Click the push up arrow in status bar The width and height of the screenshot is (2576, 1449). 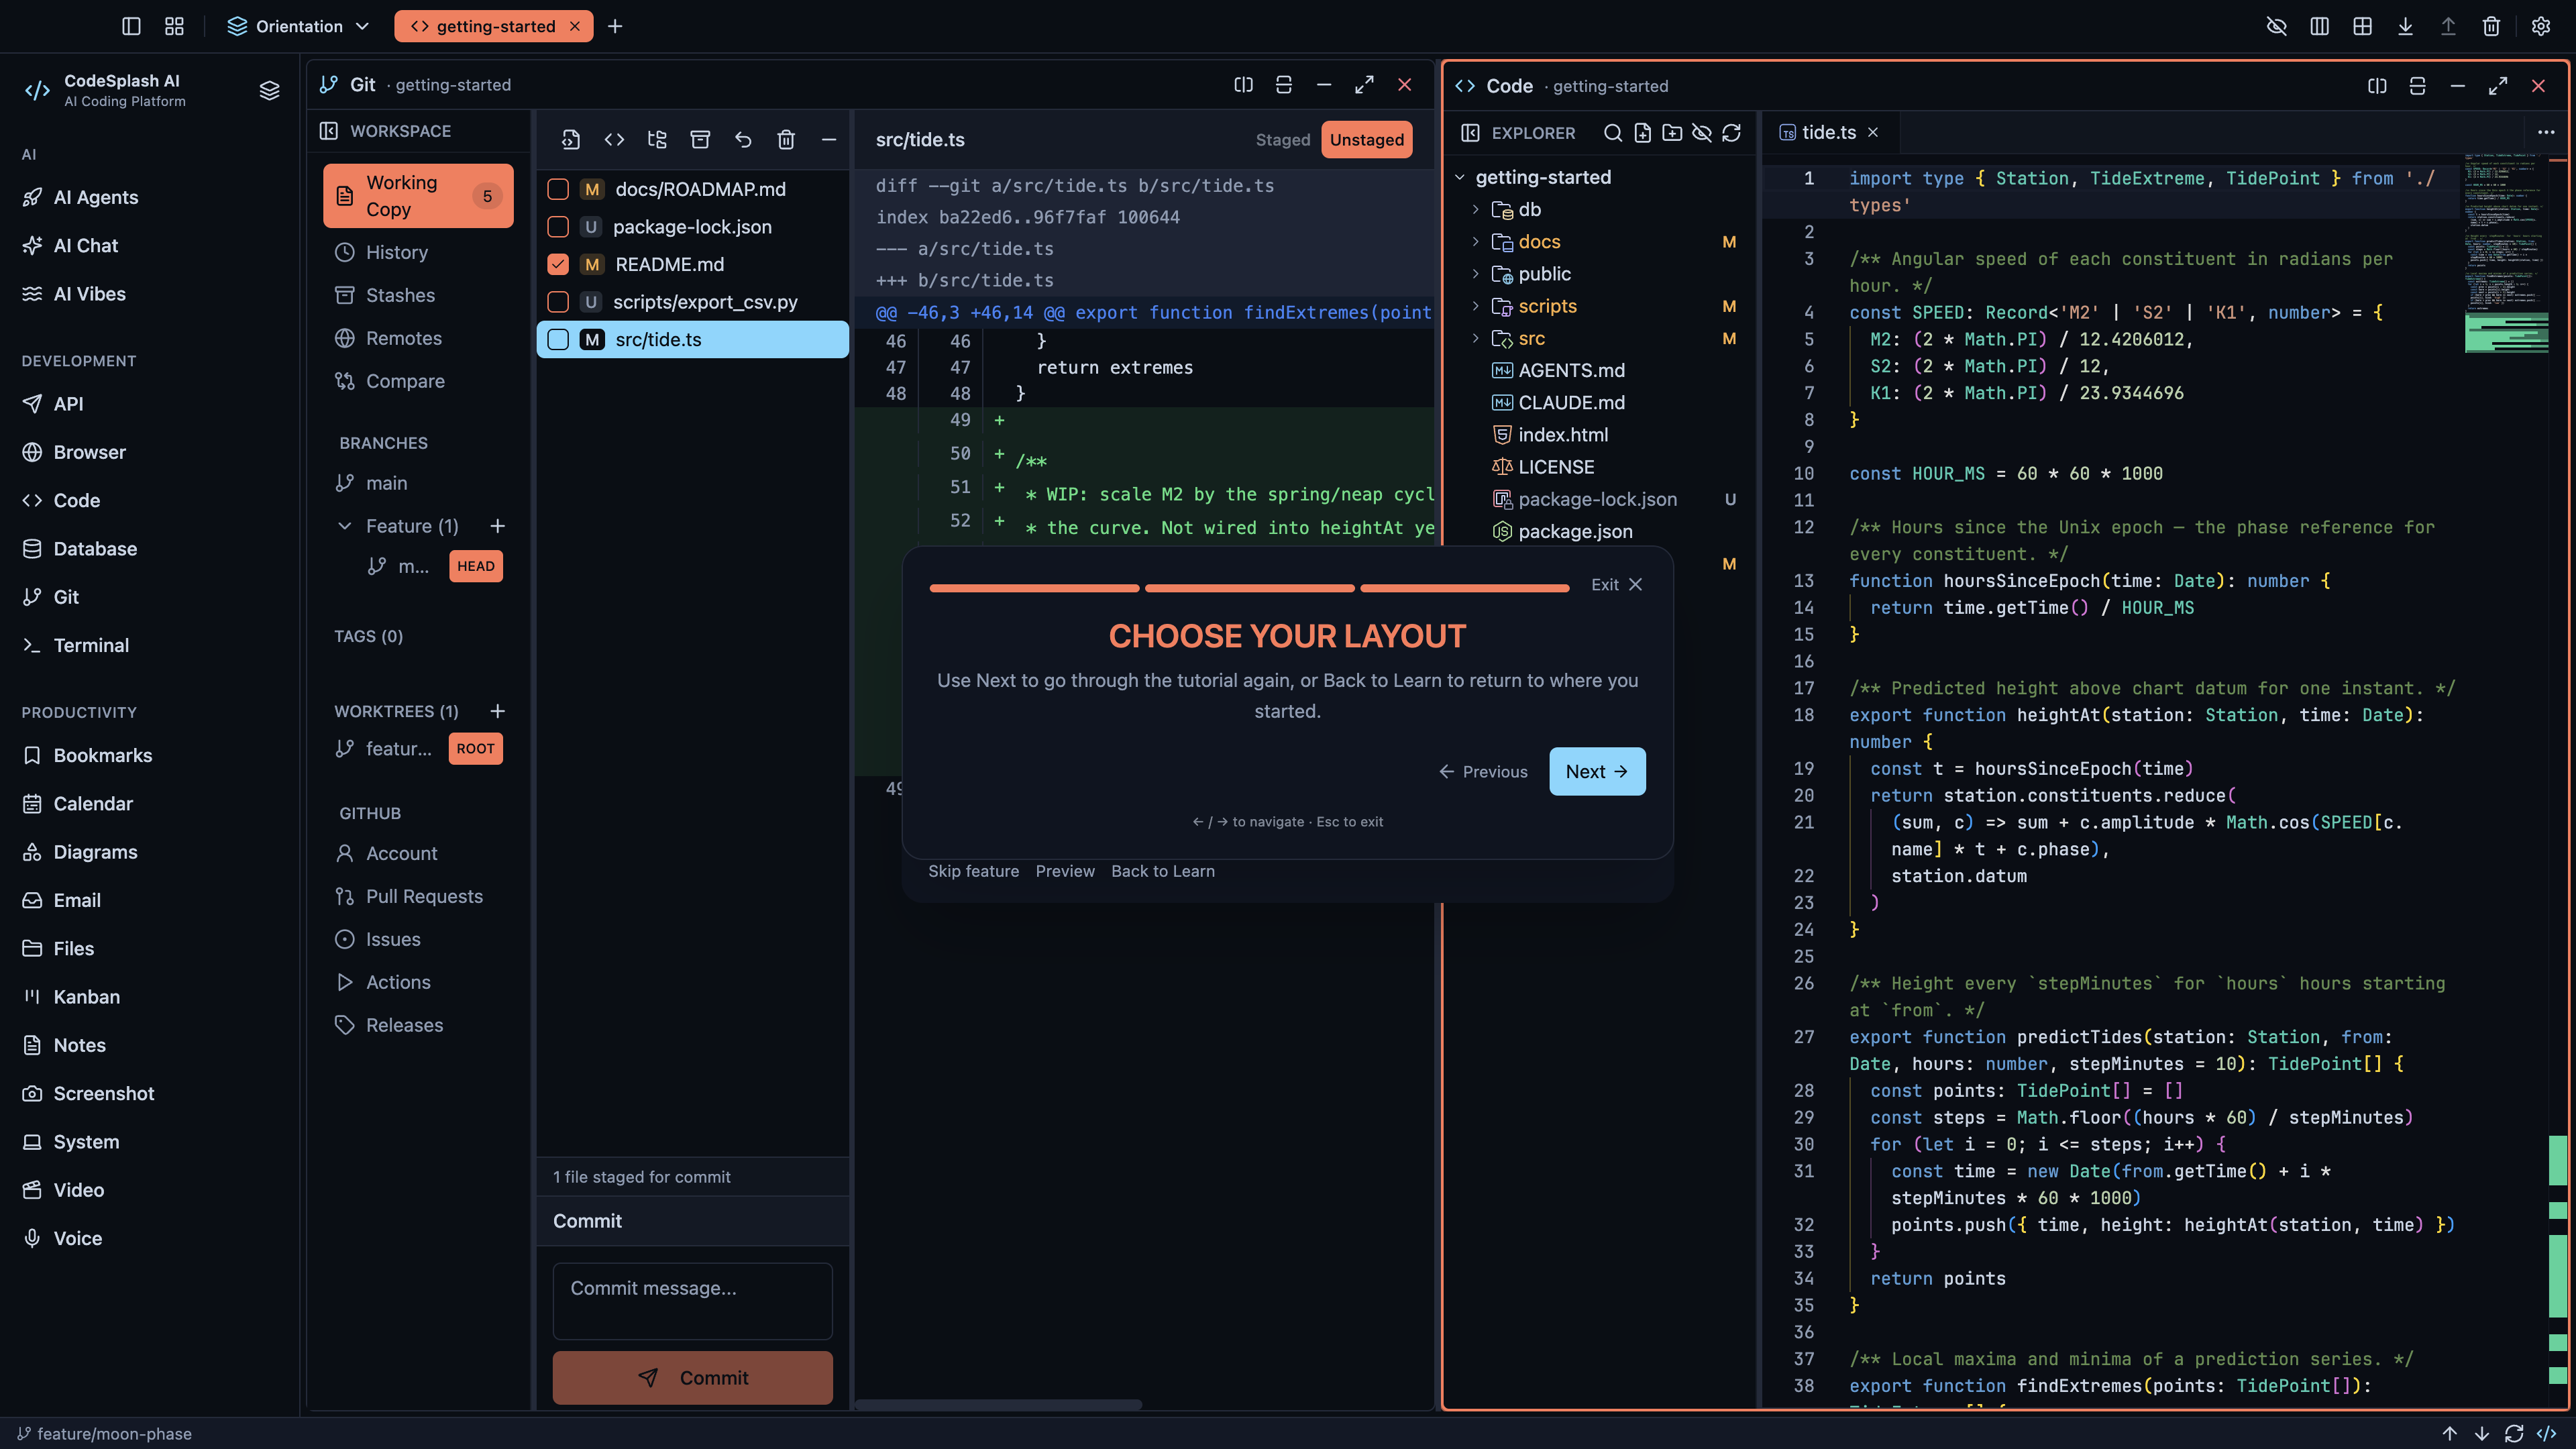coord(2450,1433)
